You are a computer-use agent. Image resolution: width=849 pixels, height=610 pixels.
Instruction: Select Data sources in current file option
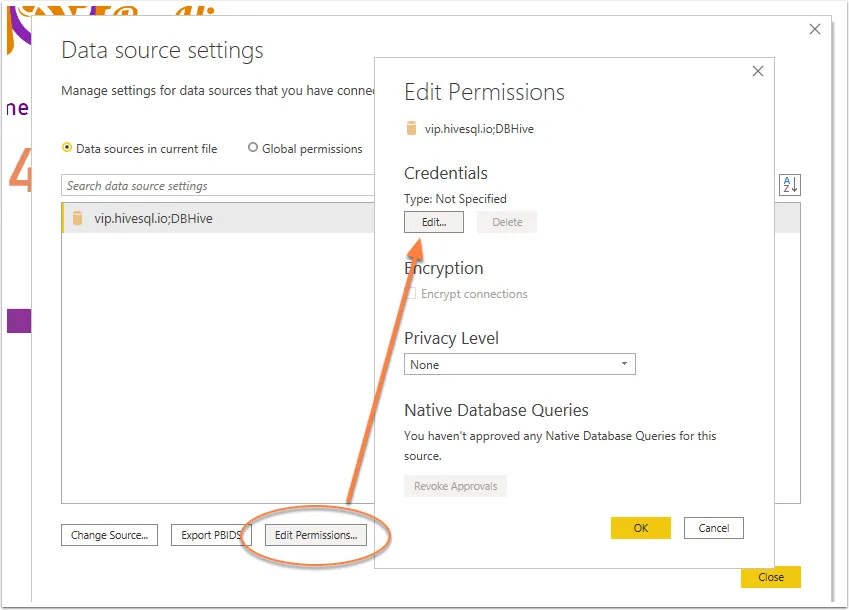click(x=140, y=148)
